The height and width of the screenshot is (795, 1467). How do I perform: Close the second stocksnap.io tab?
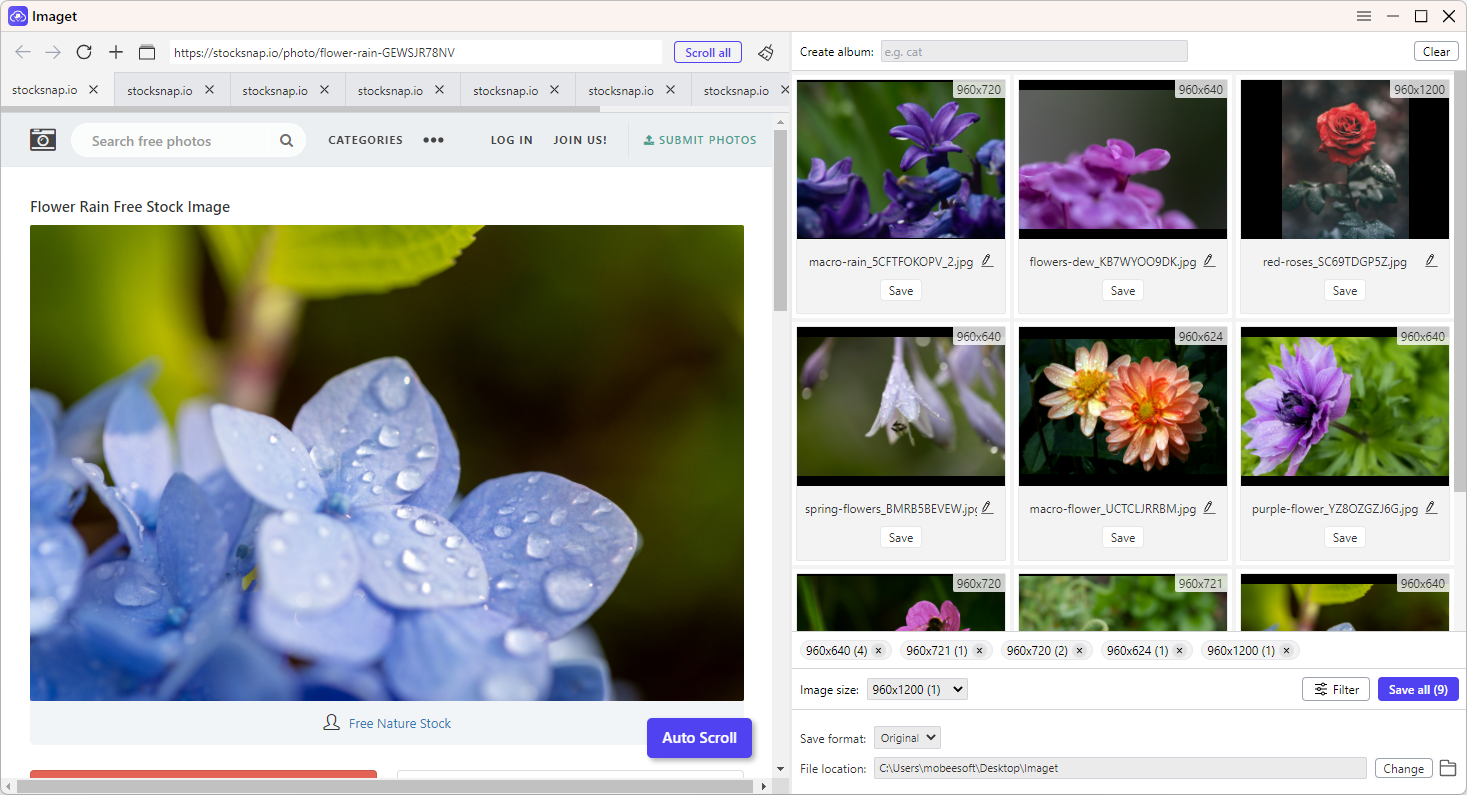click(x=209, y=89)
